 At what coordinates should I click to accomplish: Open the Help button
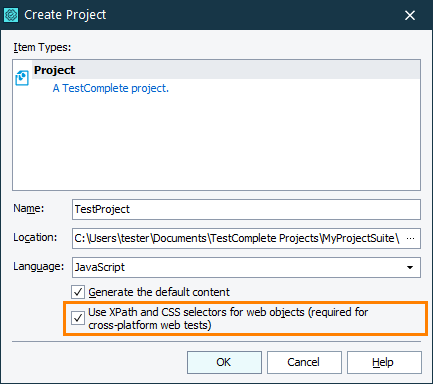384,362
